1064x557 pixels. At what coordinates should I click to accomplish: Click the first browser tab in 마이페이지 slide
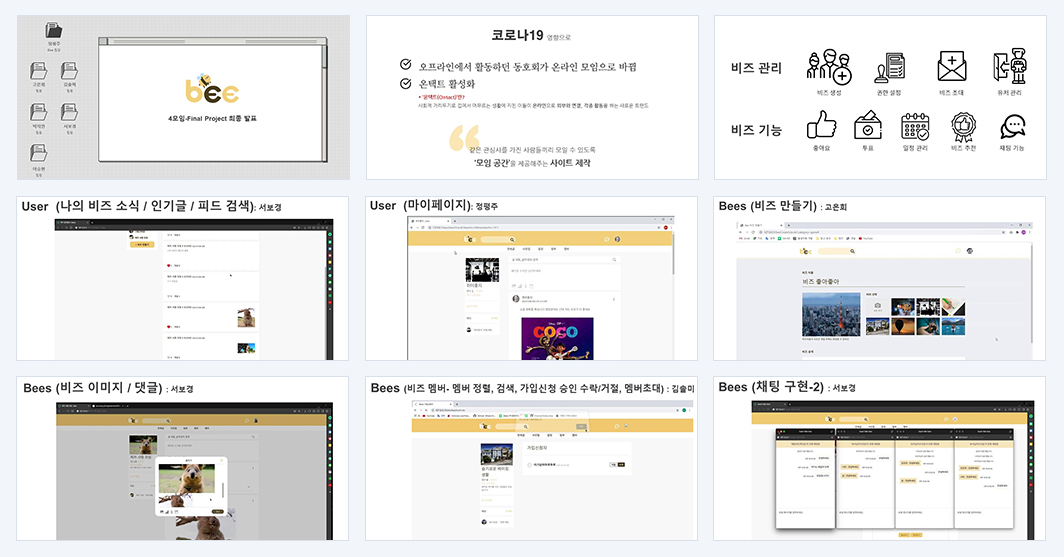(x=428, y=220)
